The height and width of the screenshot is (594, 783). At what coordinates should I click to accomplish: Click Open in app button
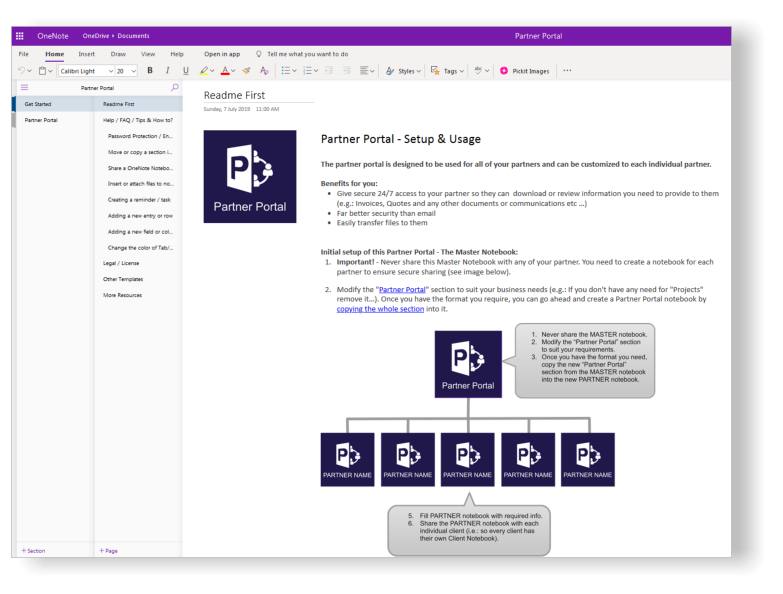[x=222, y=54]
